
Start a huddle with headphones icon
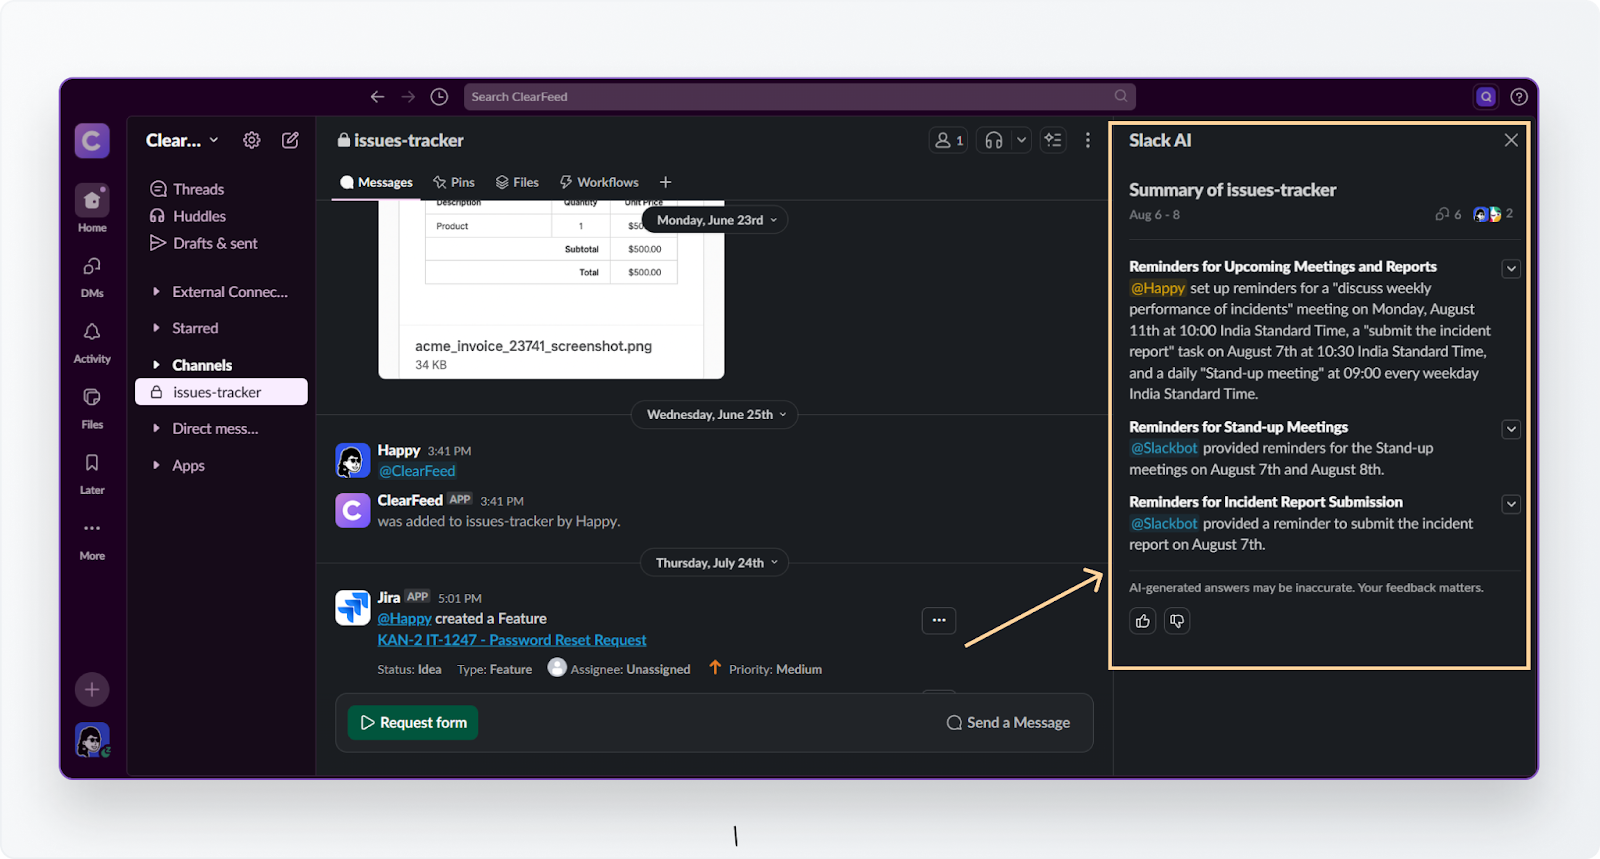[993, 140]
